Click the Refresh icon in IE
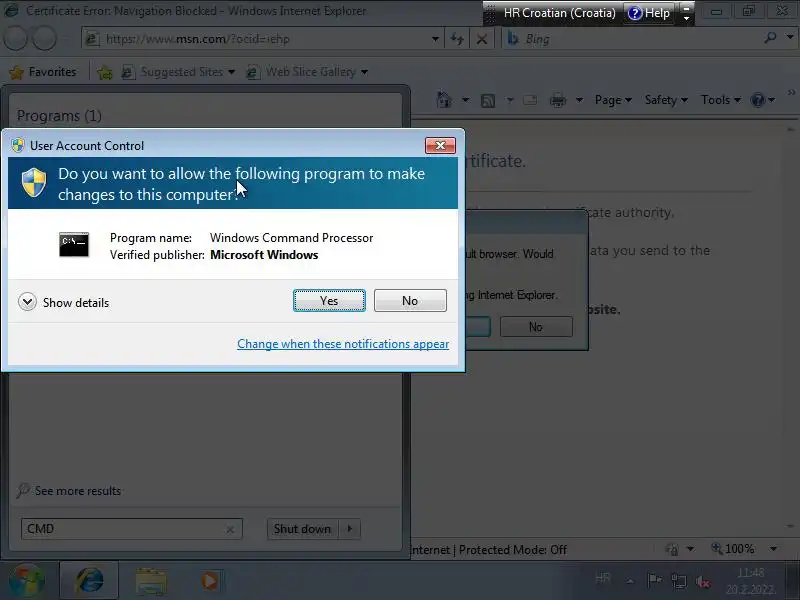800x600 pixels. [457, 39]
